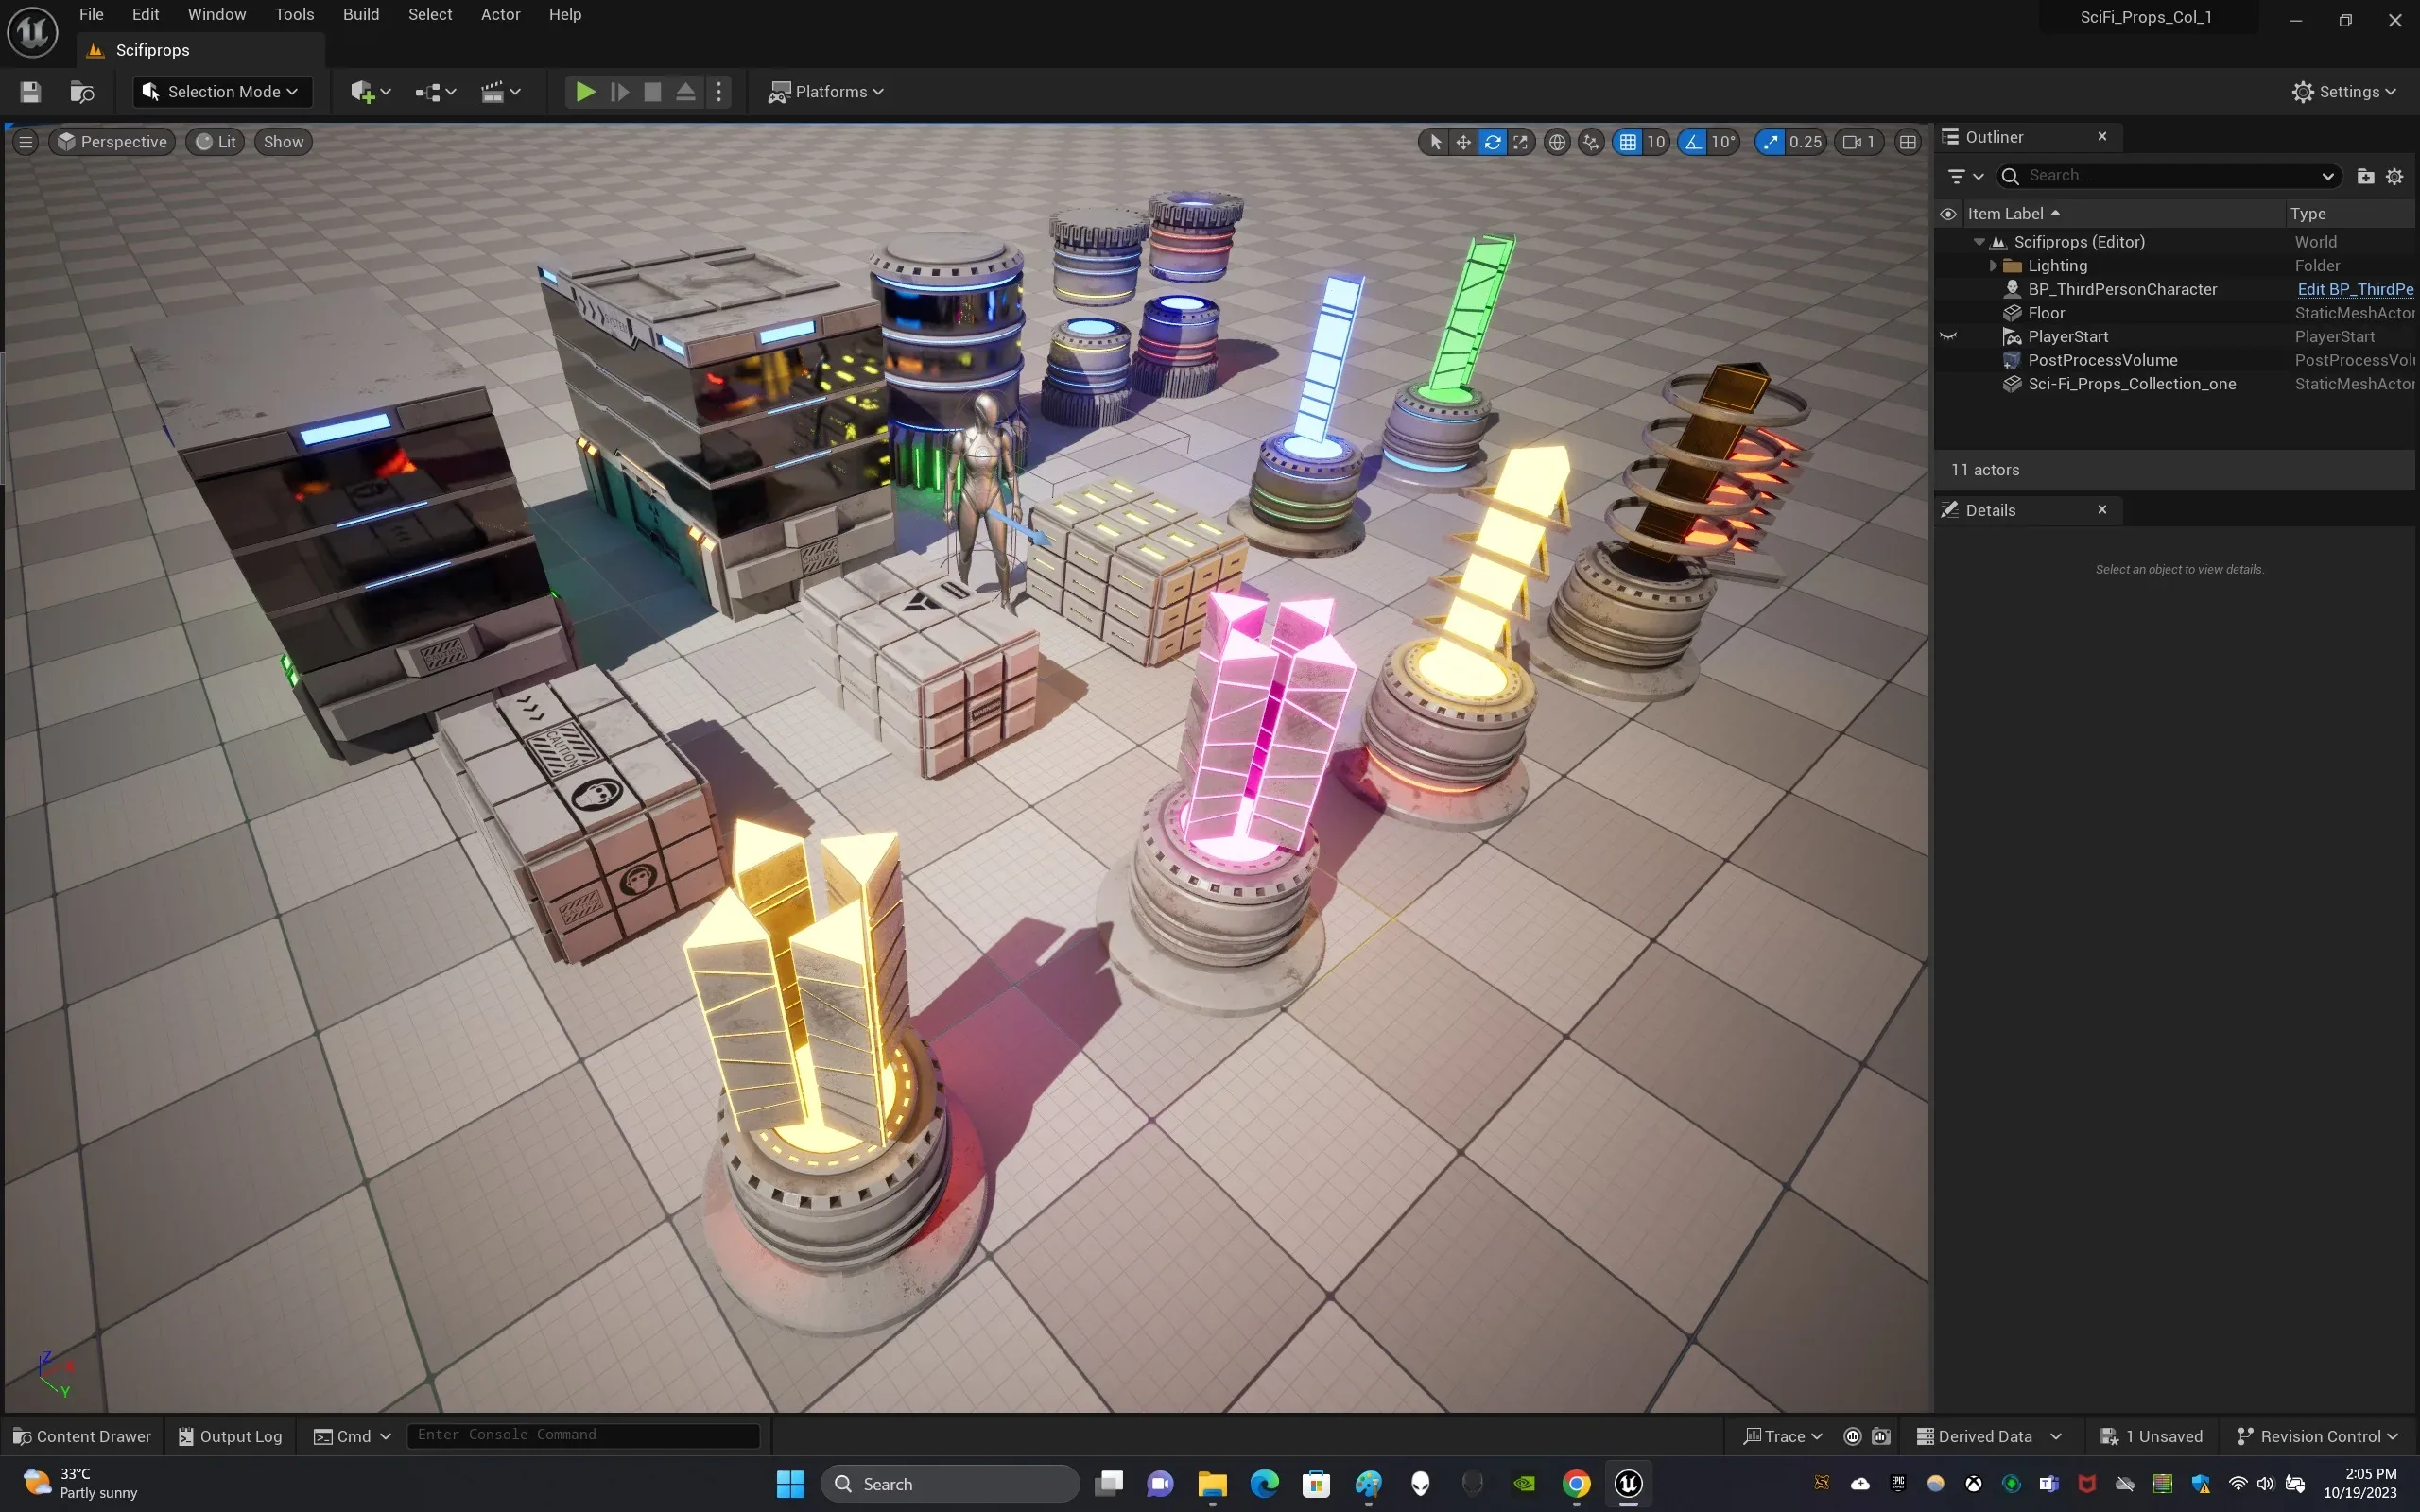Image resolution: width=2420 pixels, height=1512 pixels.
Task: Toggle PlayerStart visibility eye icon
Action: 1948,337
